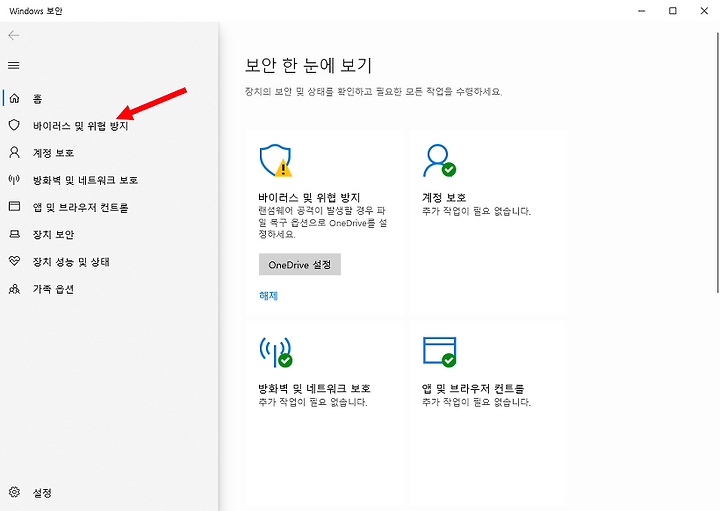This screenshot has height=511, width=720.
Task: Click the firewall antenna icon card
Action: click(x=276, y=352)
